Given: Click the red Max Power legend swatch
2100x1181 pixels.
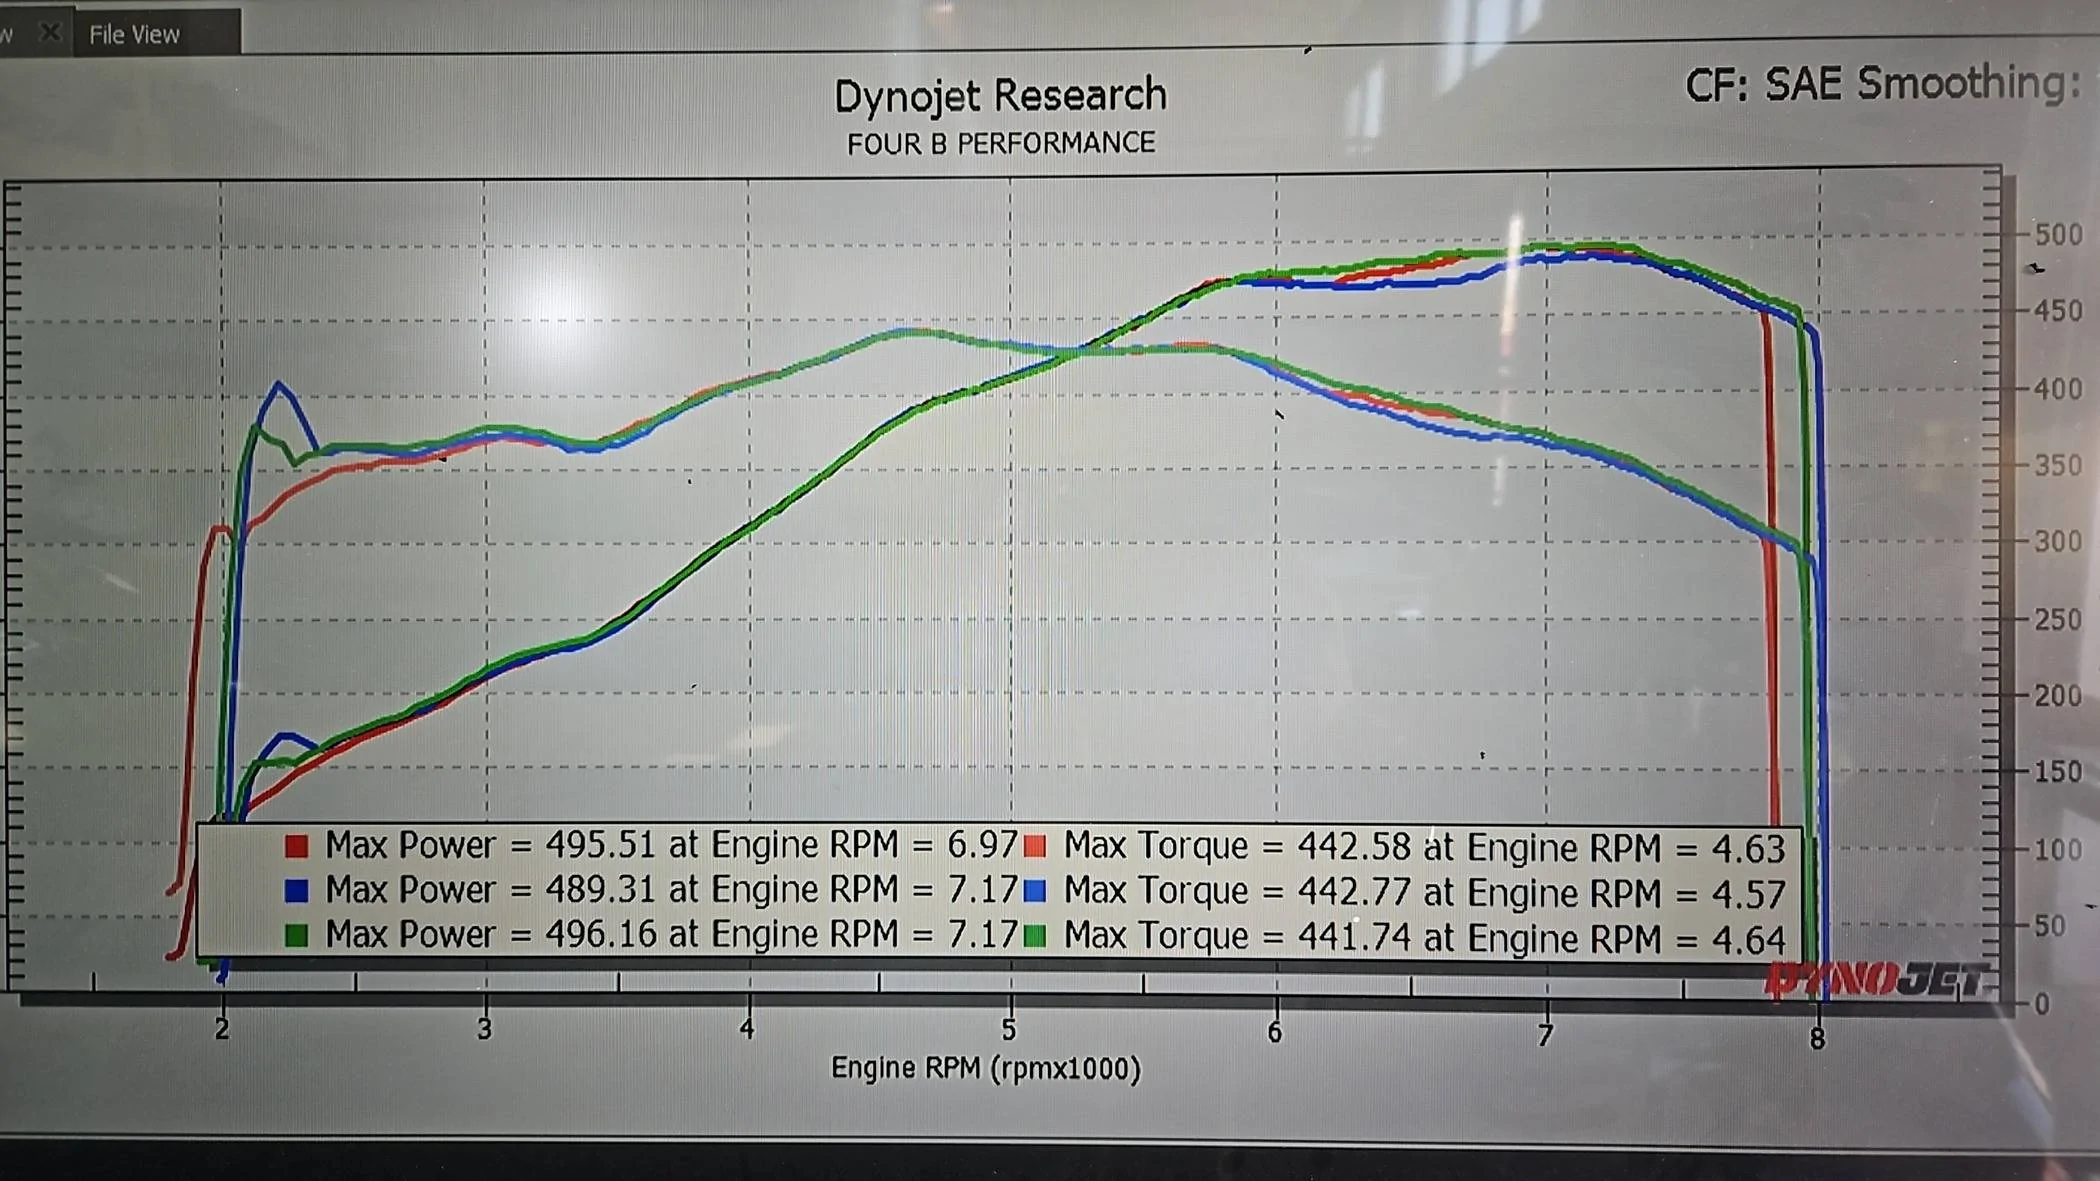Looking at the screenshot, I should click(296, 847).
